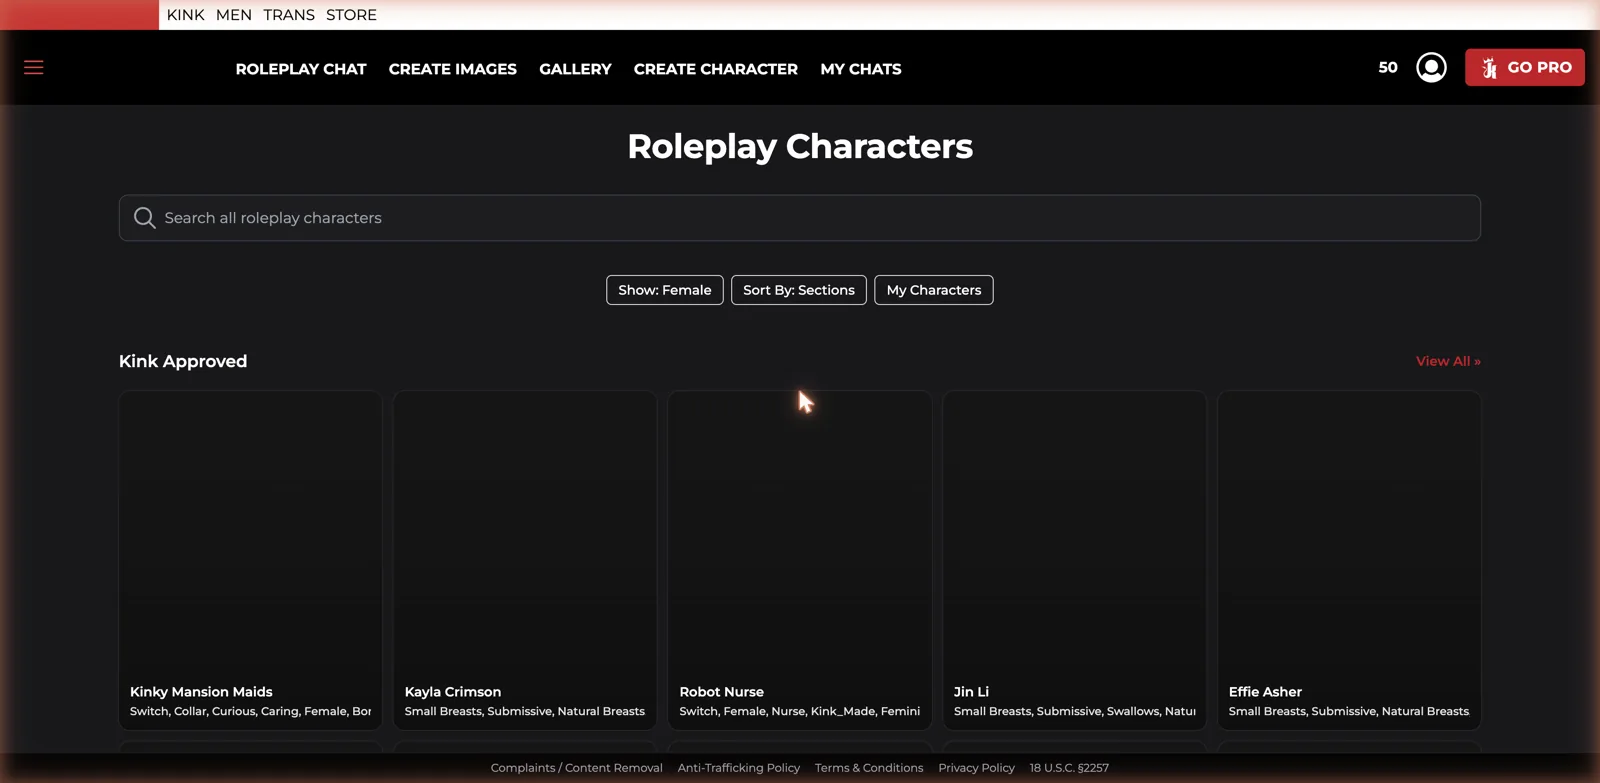The height and width of the screenshot is (783, 1600).
Task: Open Anti-Trafficking Policy link
Action: 739,768
